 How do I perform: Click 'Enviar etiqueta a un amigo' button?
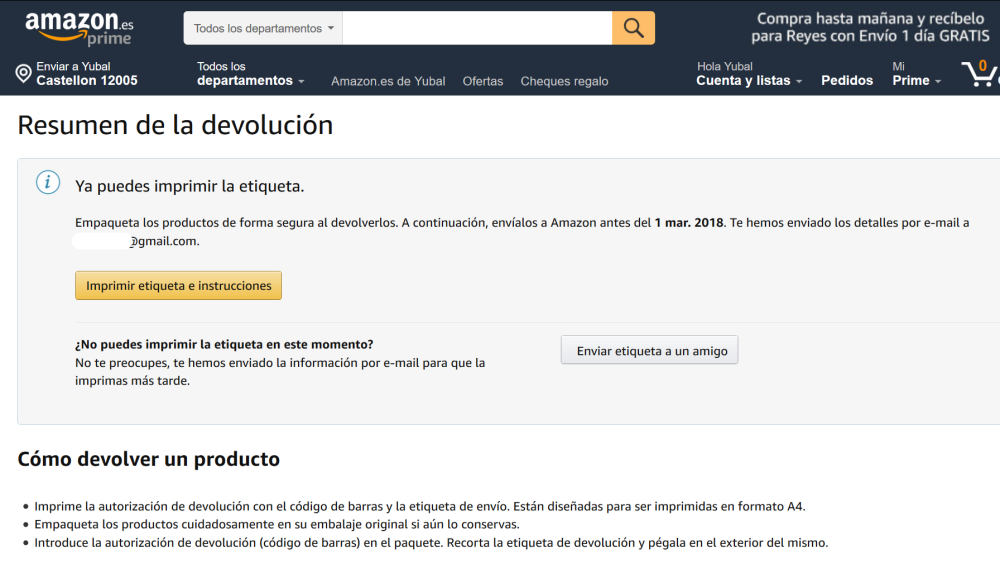tap(649, 351)
